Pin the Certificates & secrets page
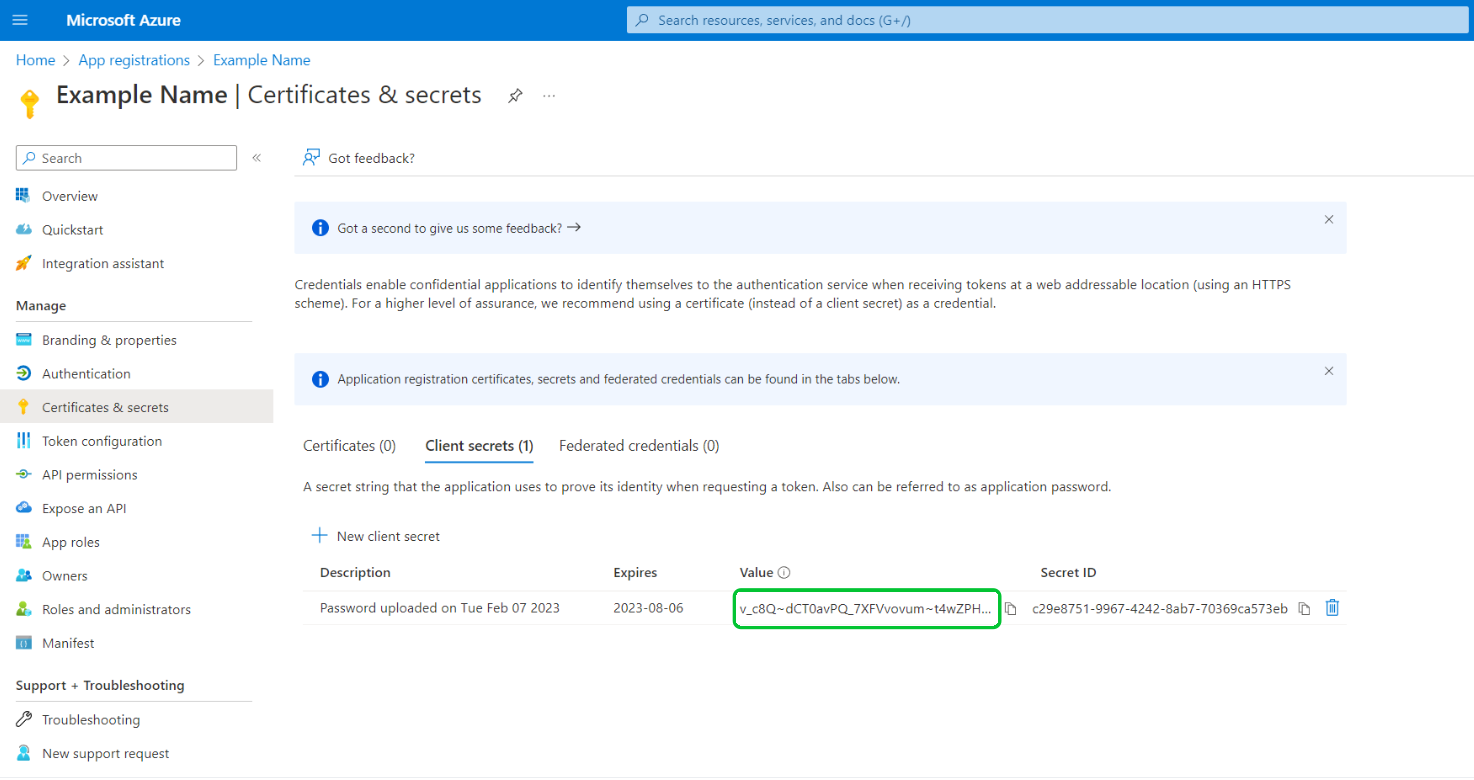This screenshot has width=1474, height=780. 515,96
